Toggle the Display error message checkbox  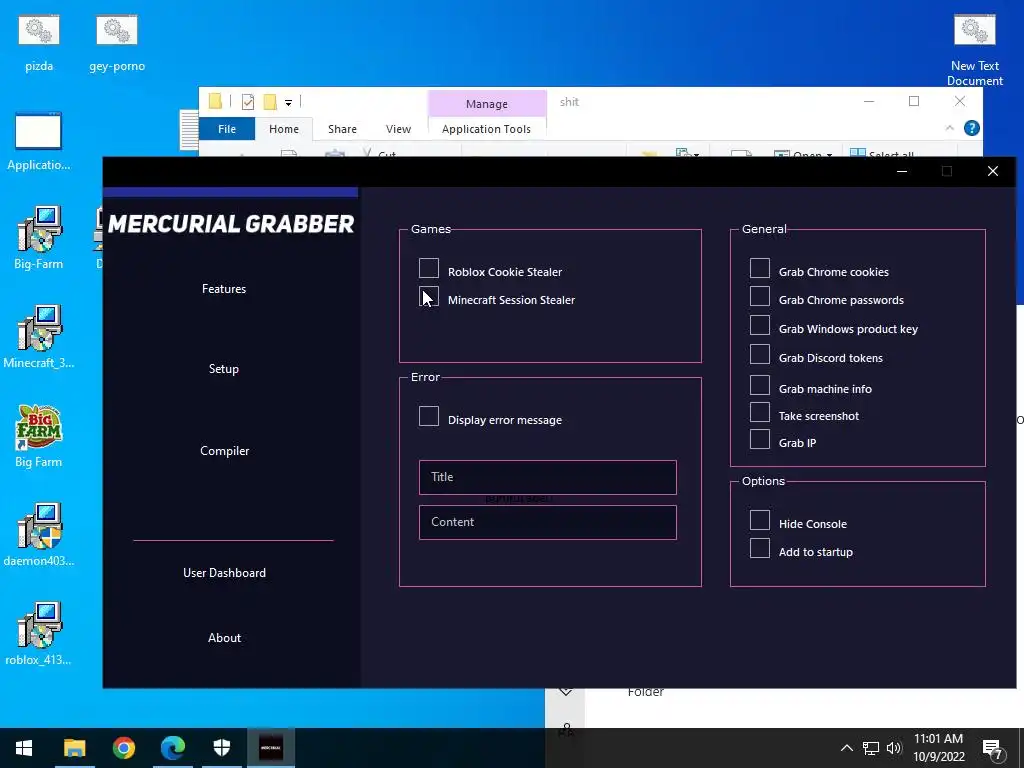428,416
